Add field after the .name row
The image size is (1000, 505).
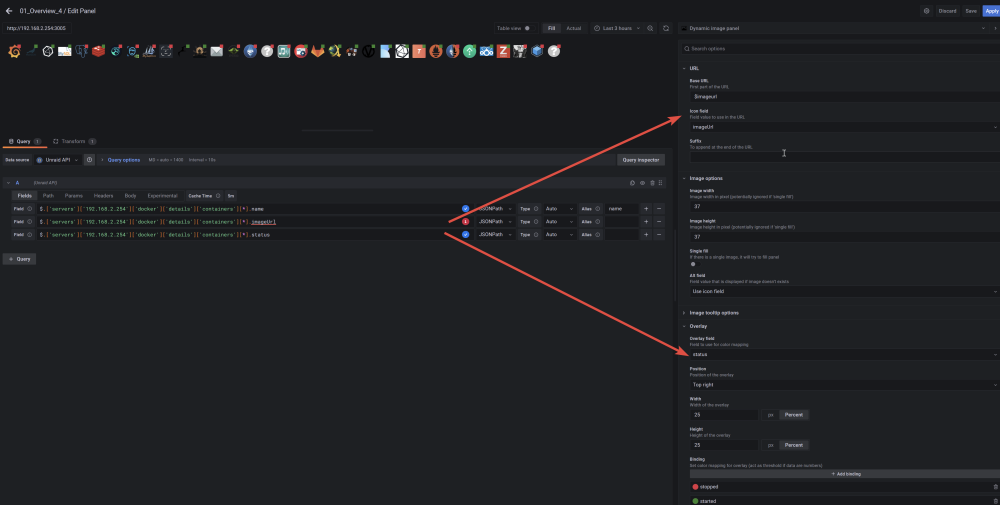[646, 209]
